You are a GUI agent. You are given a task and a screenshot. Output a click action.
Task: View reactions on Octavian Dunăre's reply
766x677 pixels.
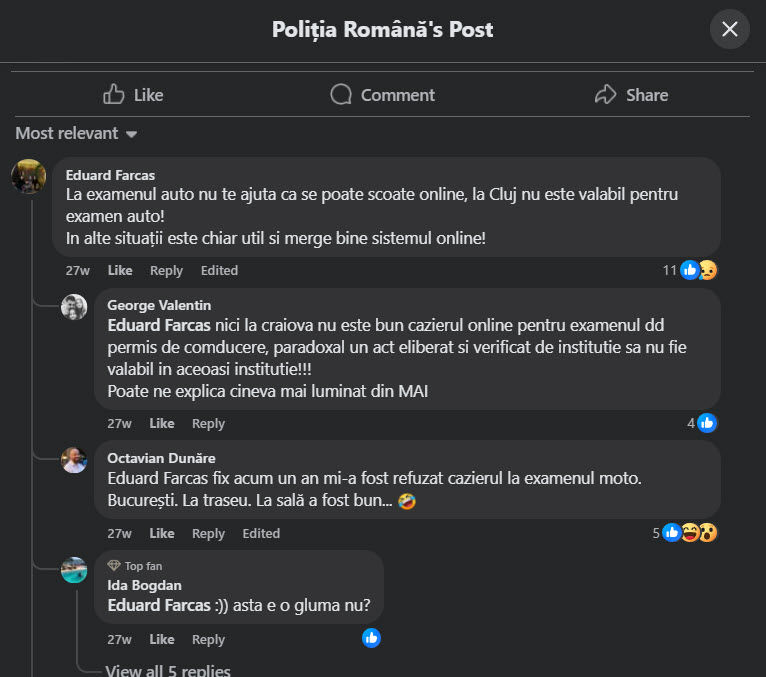point(686,533)
